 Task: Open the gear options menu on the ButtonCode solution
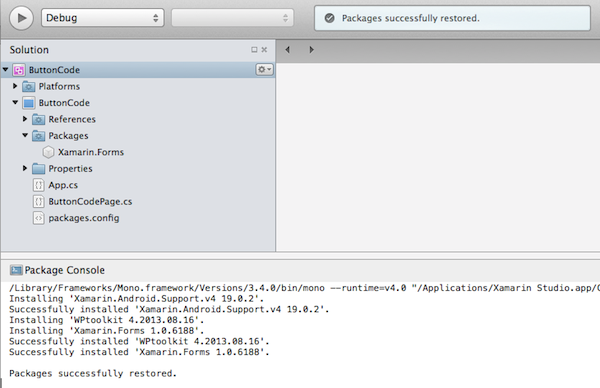264,70
